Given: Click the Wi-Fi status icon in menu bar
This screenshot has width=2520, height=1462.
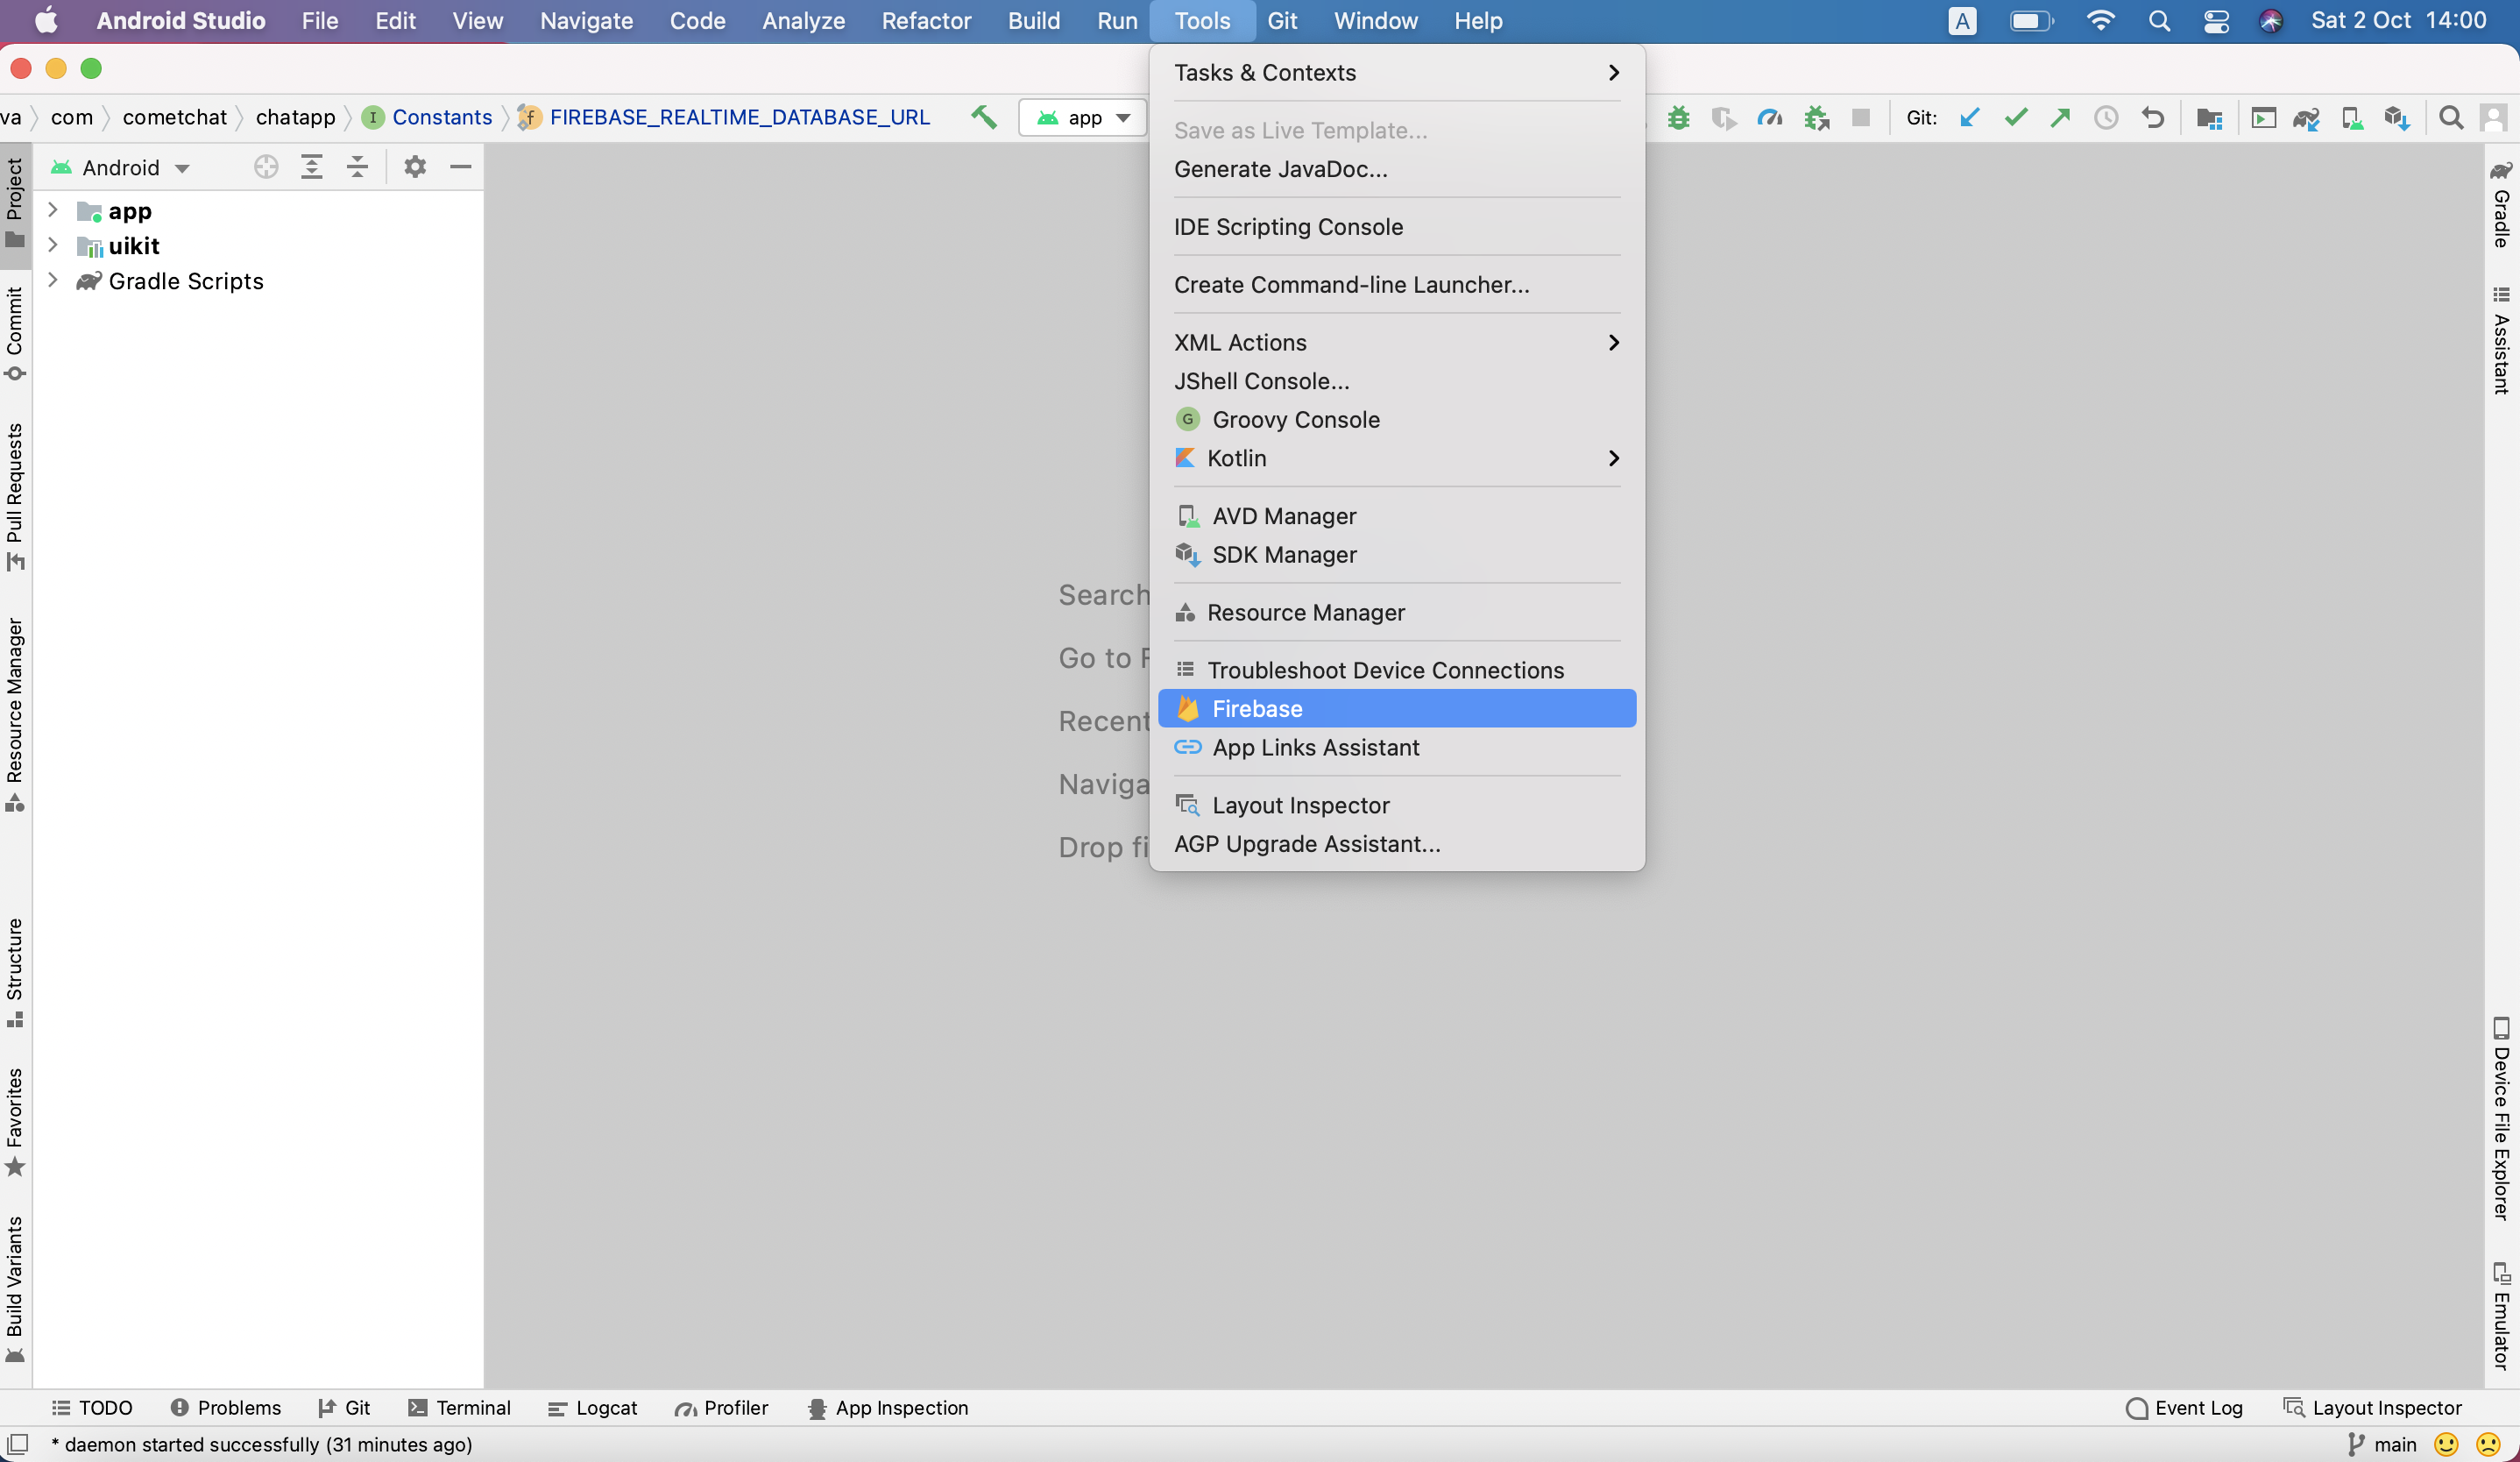Looking at the screenshot, I should [x=2100, y=20].
